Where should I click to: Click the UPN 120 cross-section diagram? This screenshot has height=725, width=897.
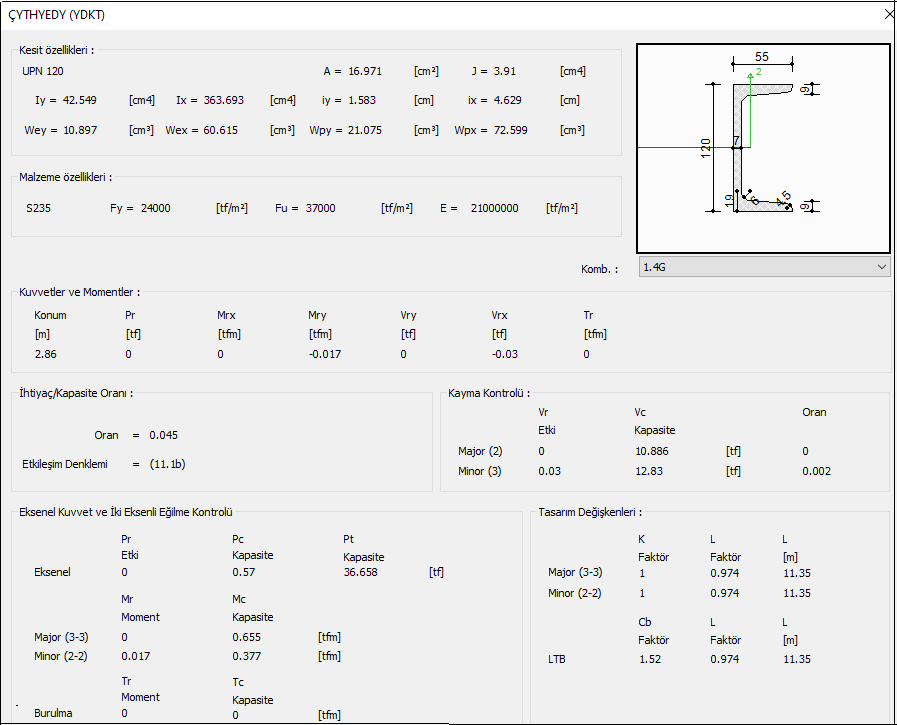(763, 148)
